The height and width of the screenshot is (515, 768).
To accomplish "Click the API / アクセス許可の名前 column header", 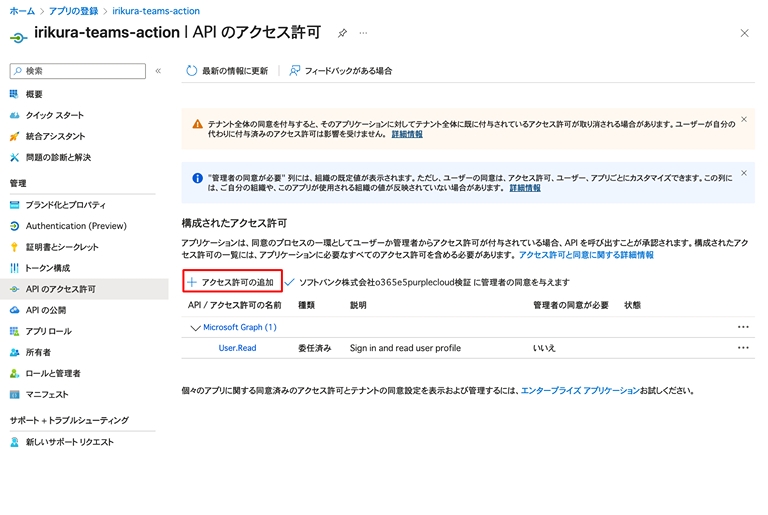I will [x=235, y=305].
